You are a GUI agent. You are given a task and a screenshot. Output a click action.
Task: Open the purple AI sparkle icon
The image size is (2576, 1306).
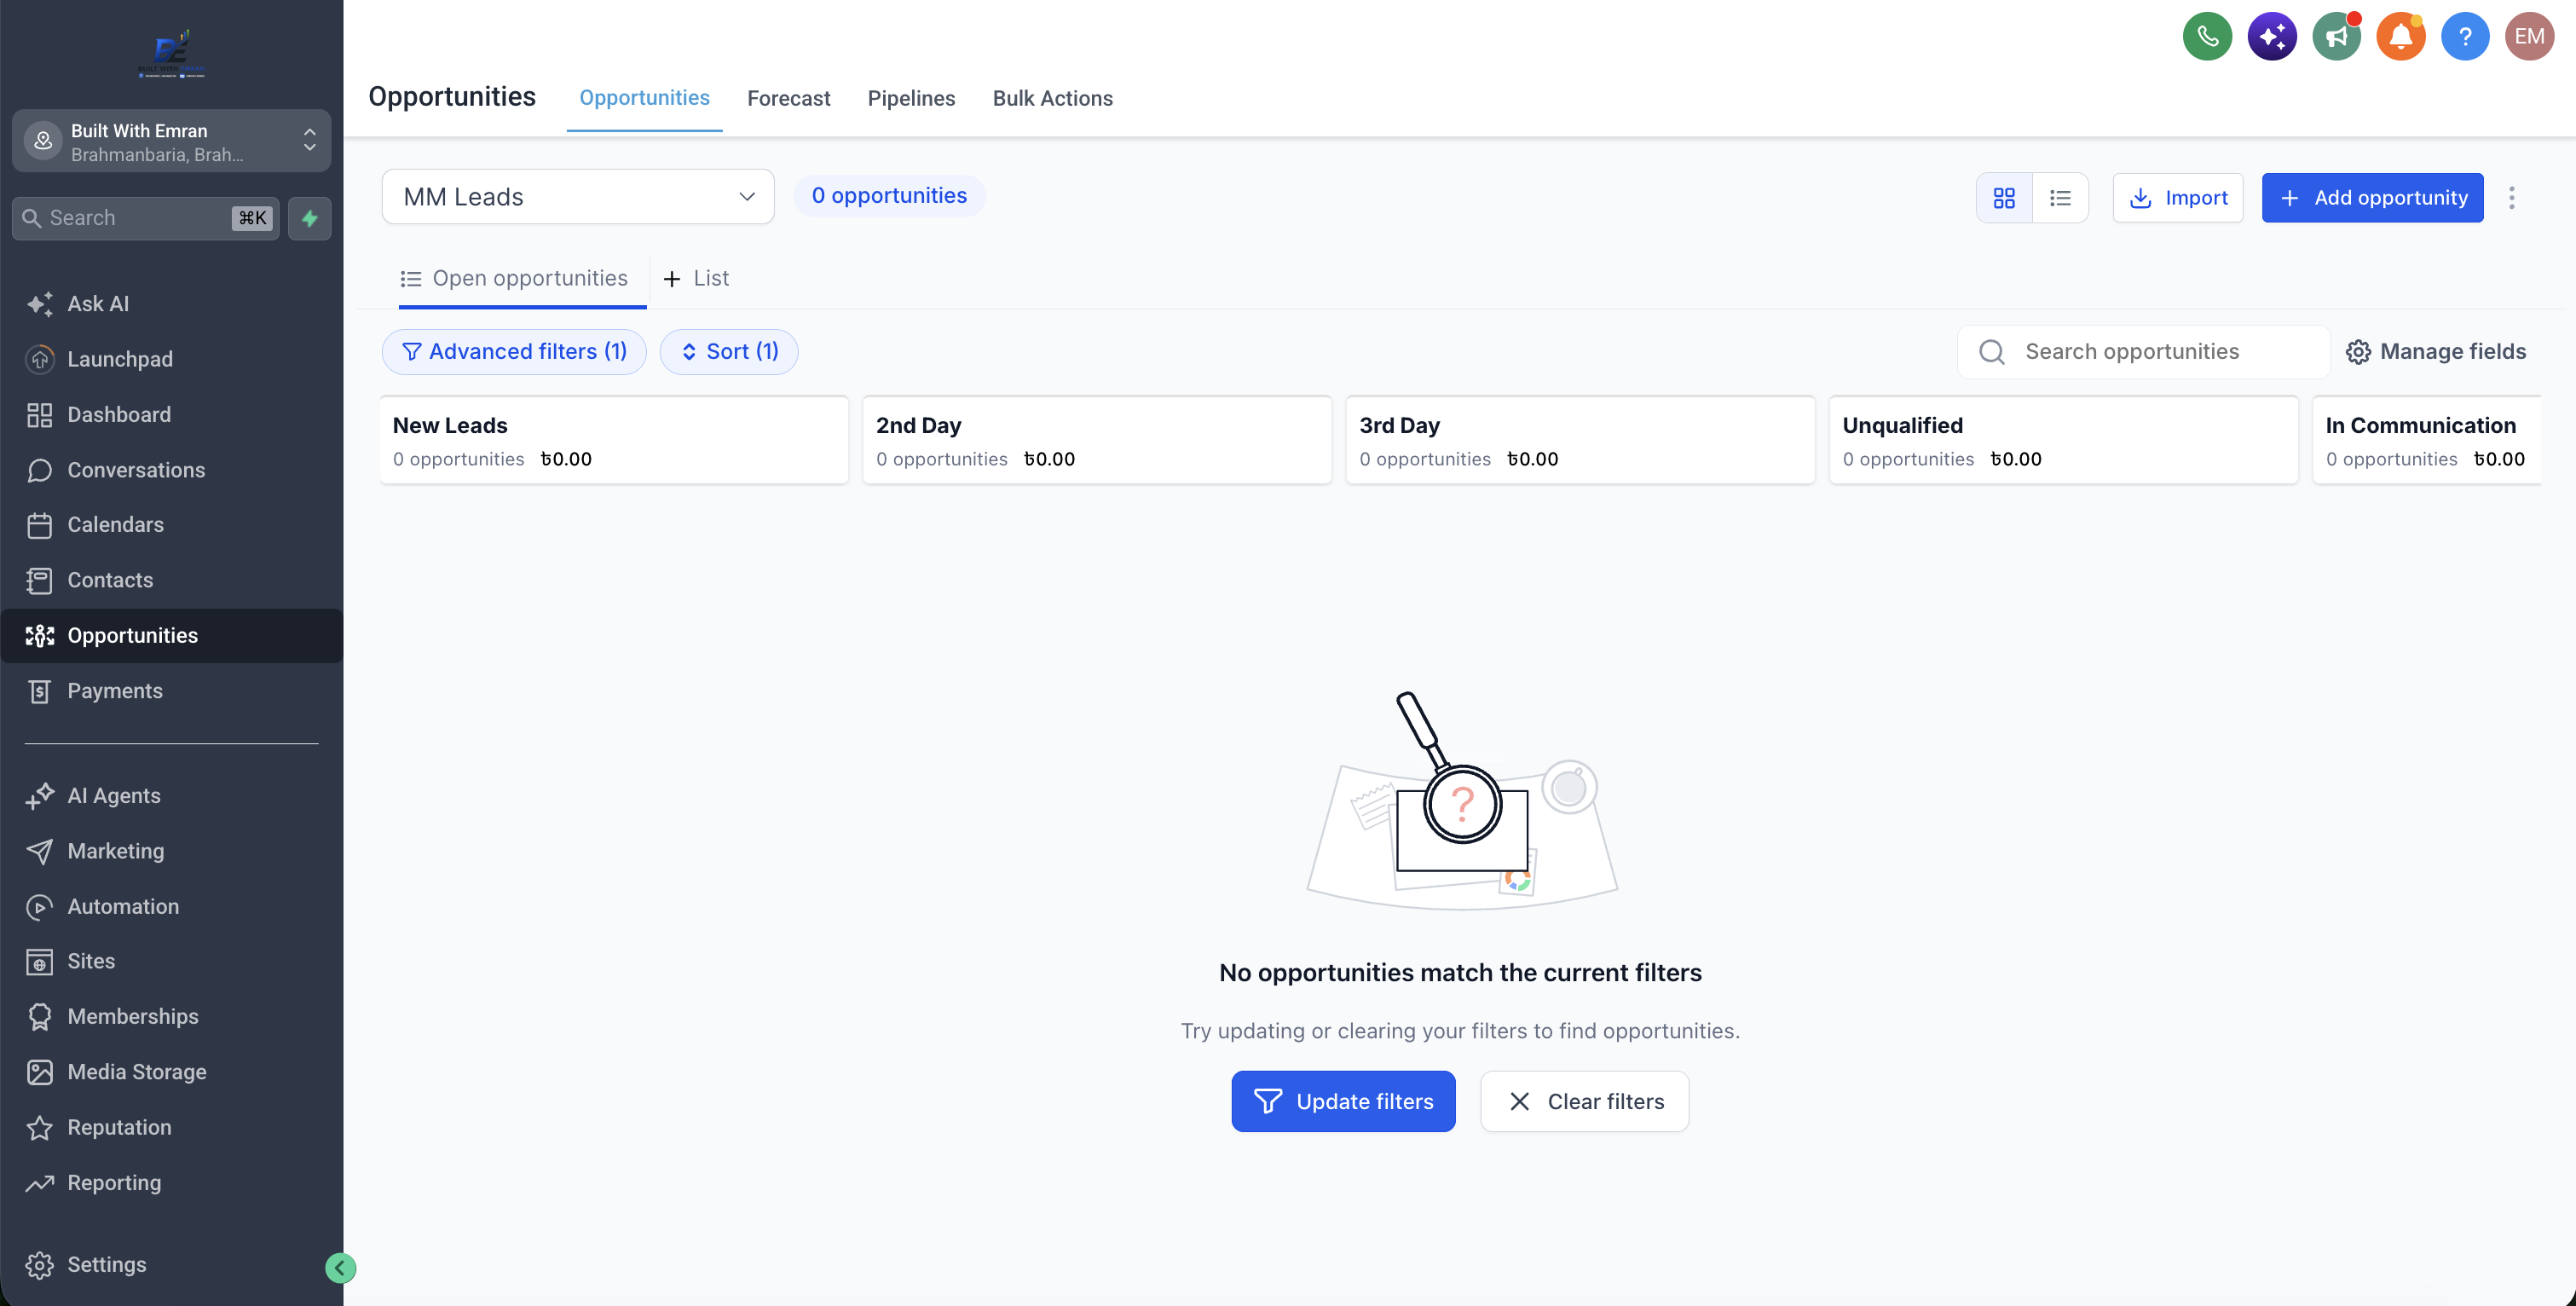[2272, 37]
